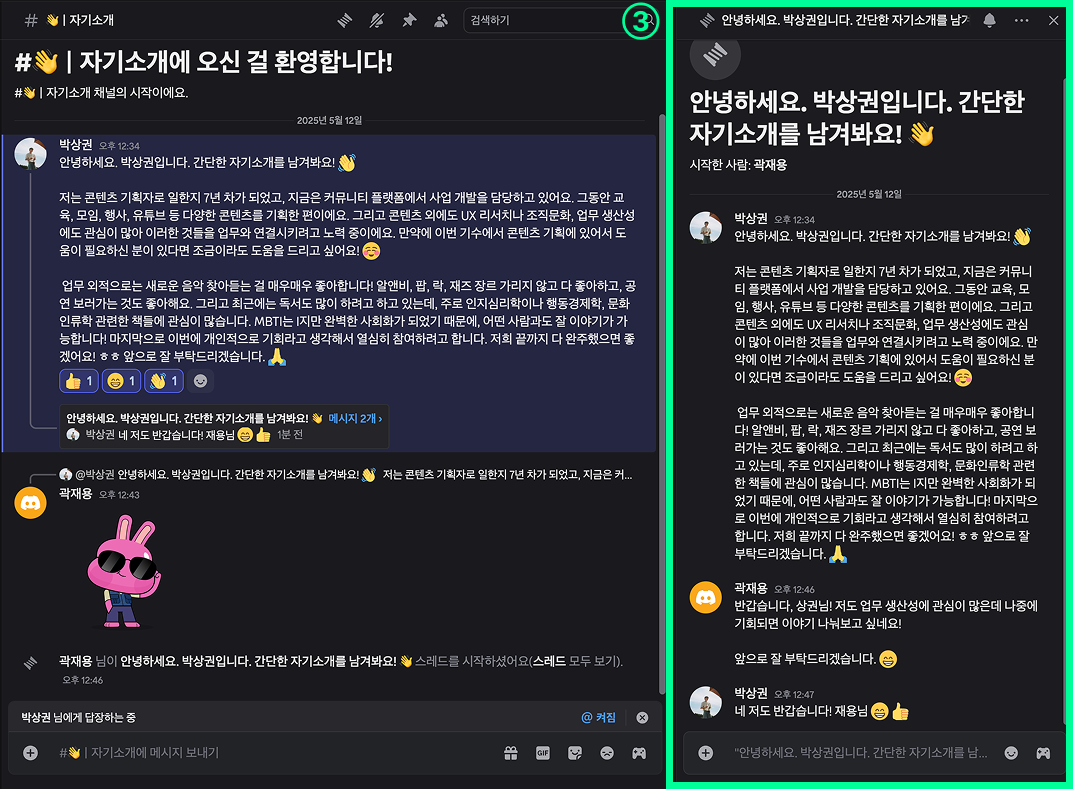The width and height of the screenshot is (1073, 789).
Task: Open plus attachment menu in channel input
Action: (x=31, y=753)
